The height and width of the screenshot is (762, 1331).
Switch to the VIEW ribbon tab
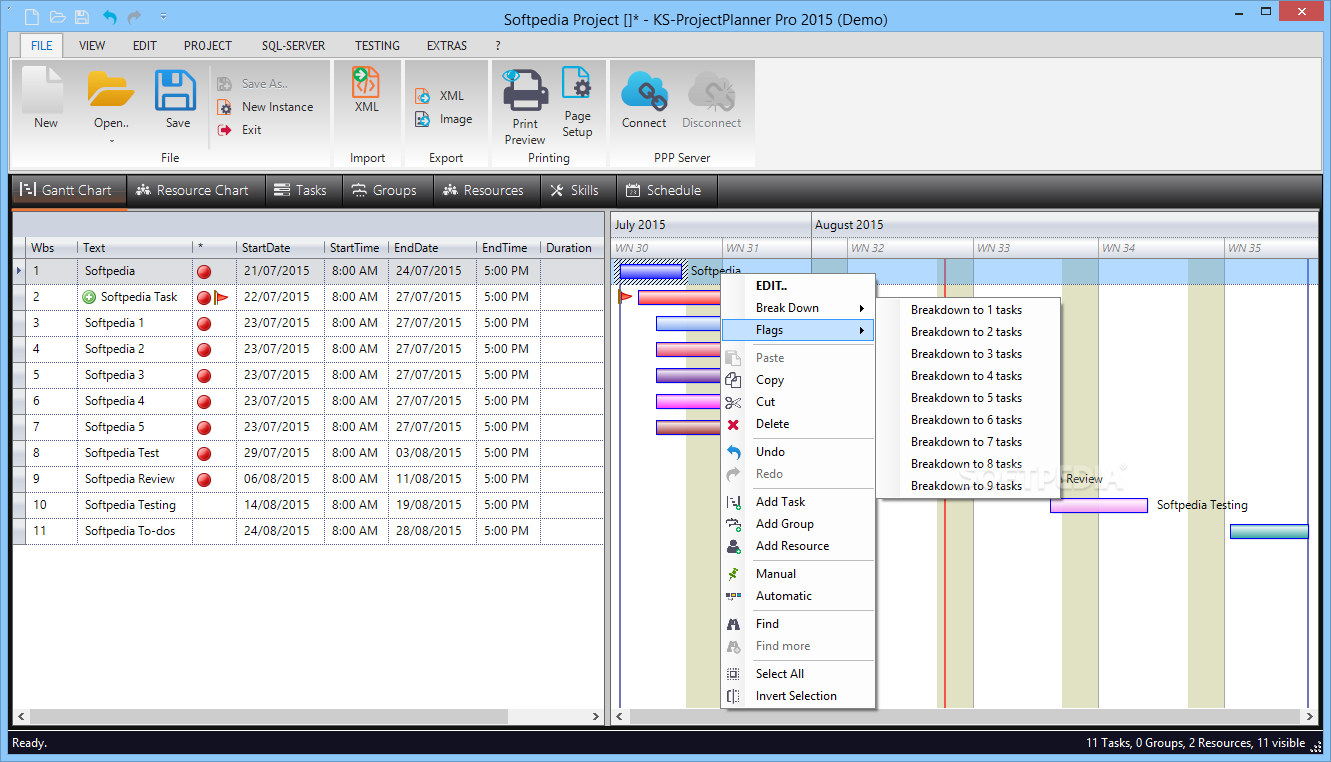[x=92, y=46]
